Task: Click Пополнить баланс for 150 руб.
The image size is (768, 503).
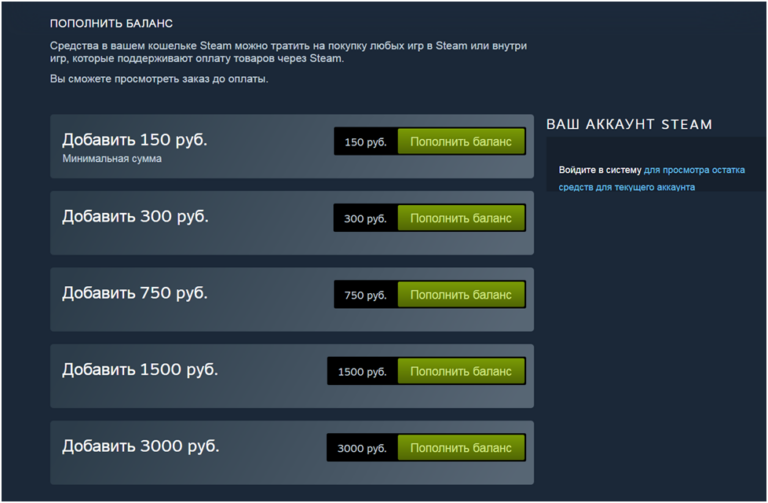Action: 461,142
